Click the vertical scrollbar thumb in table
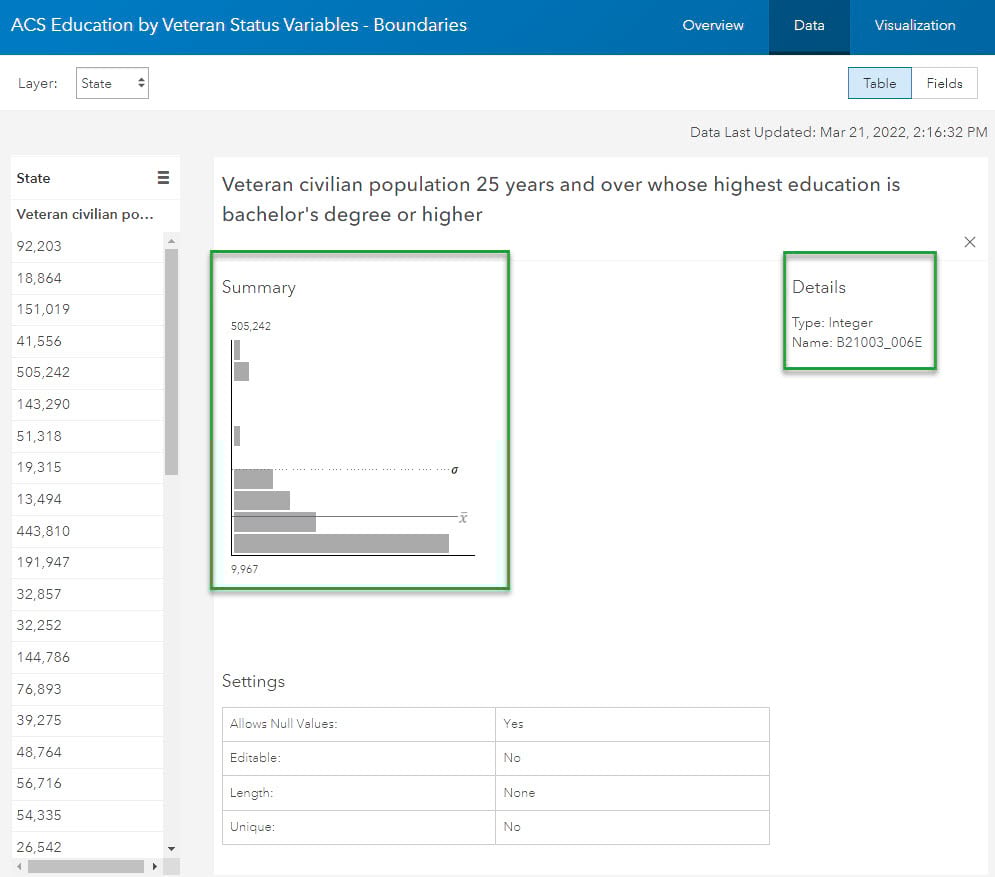This screenshot has width=995, height=877. [171, 362]
